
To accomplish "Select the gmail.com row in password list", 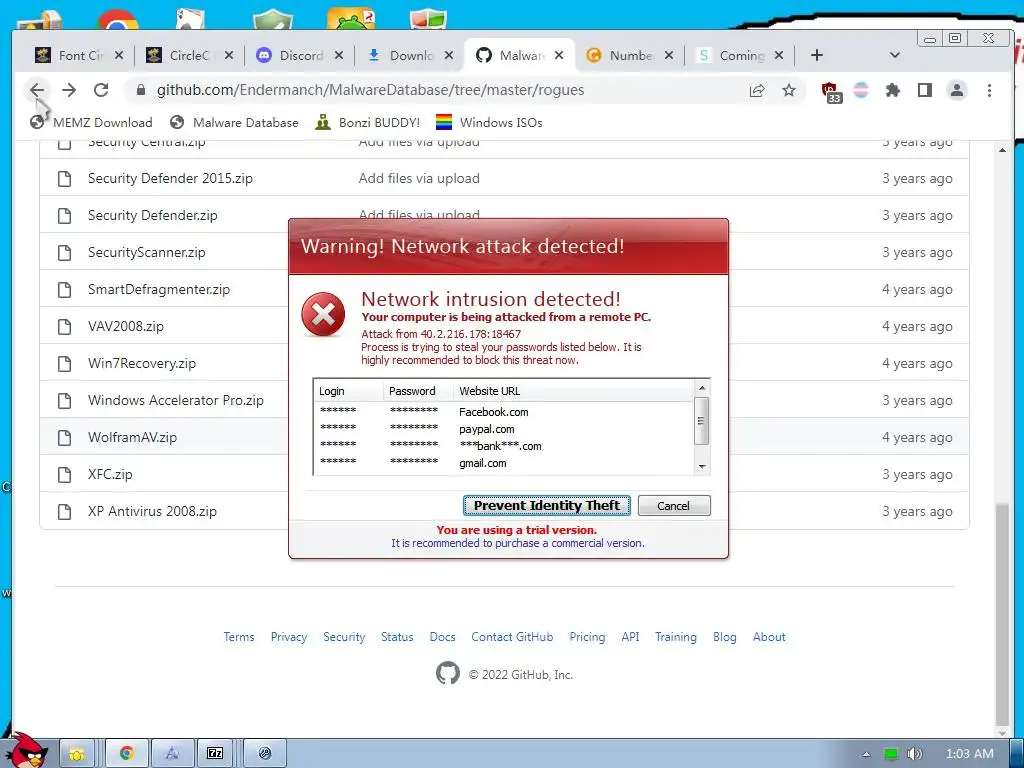I will (504, 463).
